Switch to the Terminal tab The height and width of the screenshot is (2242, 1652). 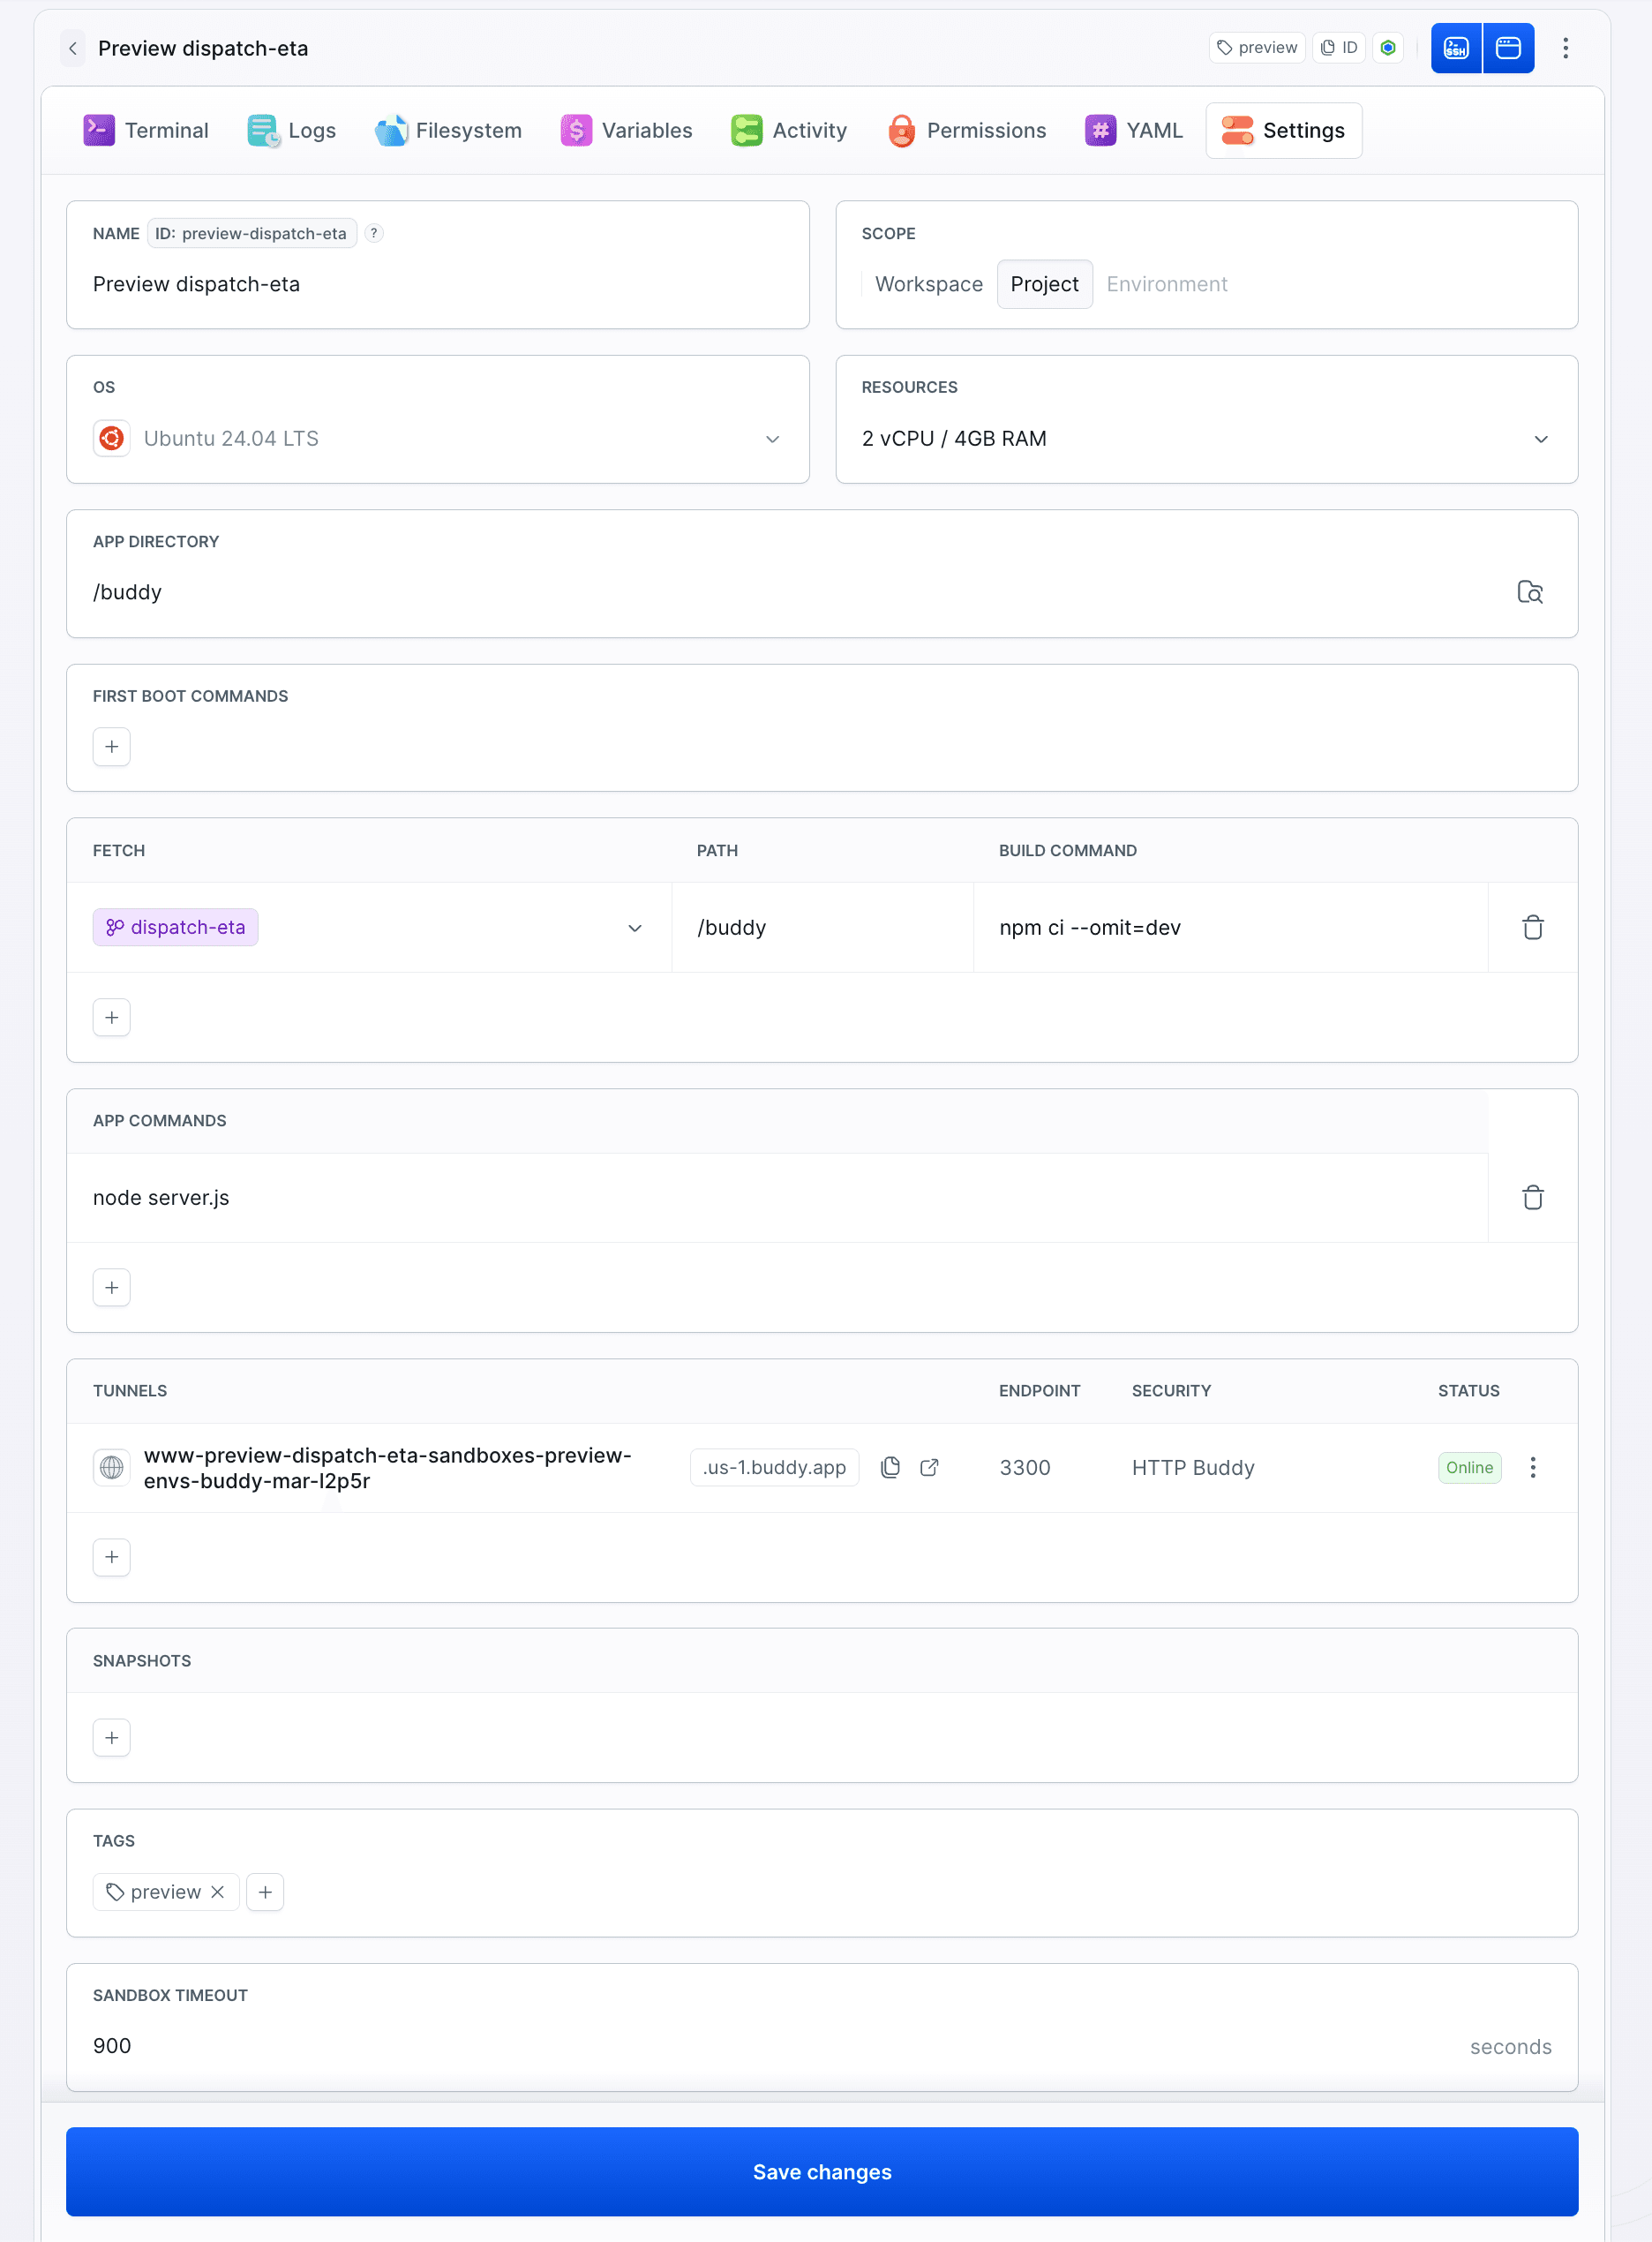coord(146,130)
